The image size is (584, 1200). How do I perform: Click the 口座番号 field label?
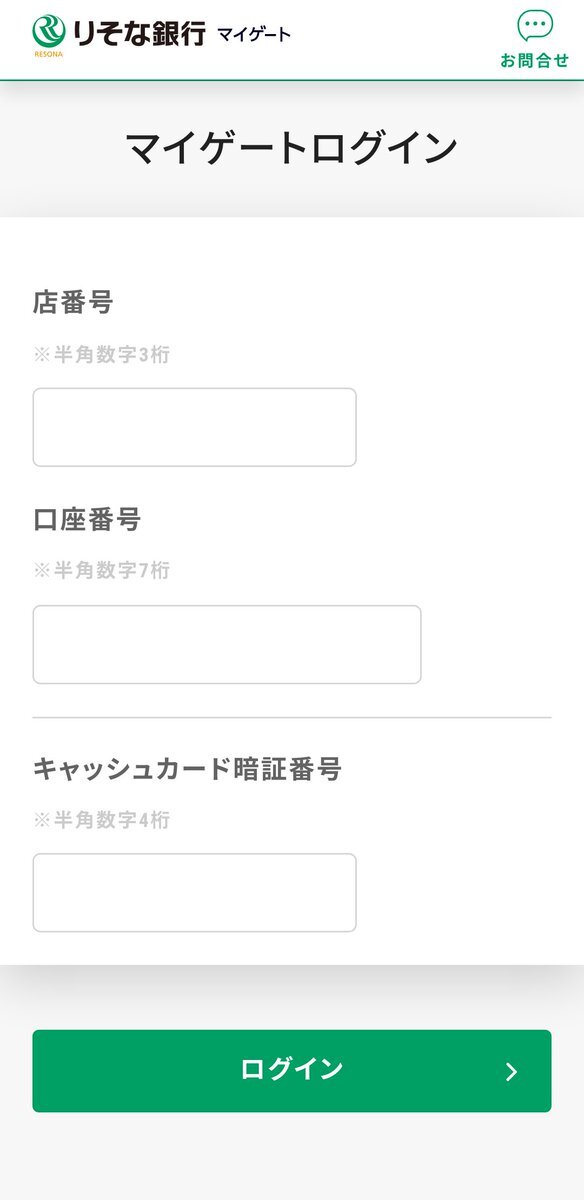[87, 520]
